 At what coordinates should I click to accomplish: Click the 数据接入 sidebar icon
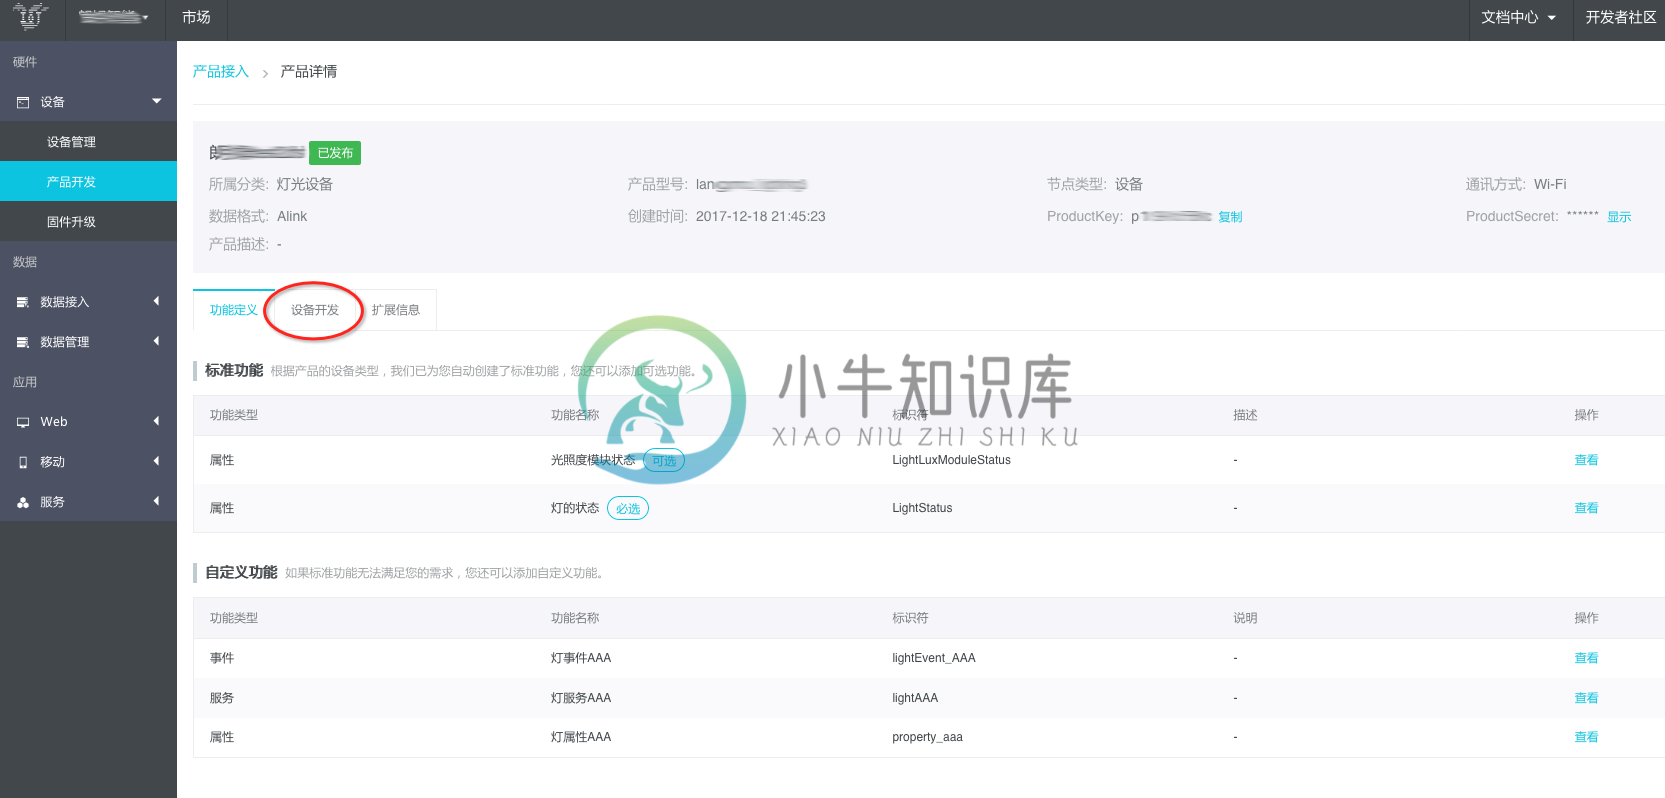[x=23, y=302]
